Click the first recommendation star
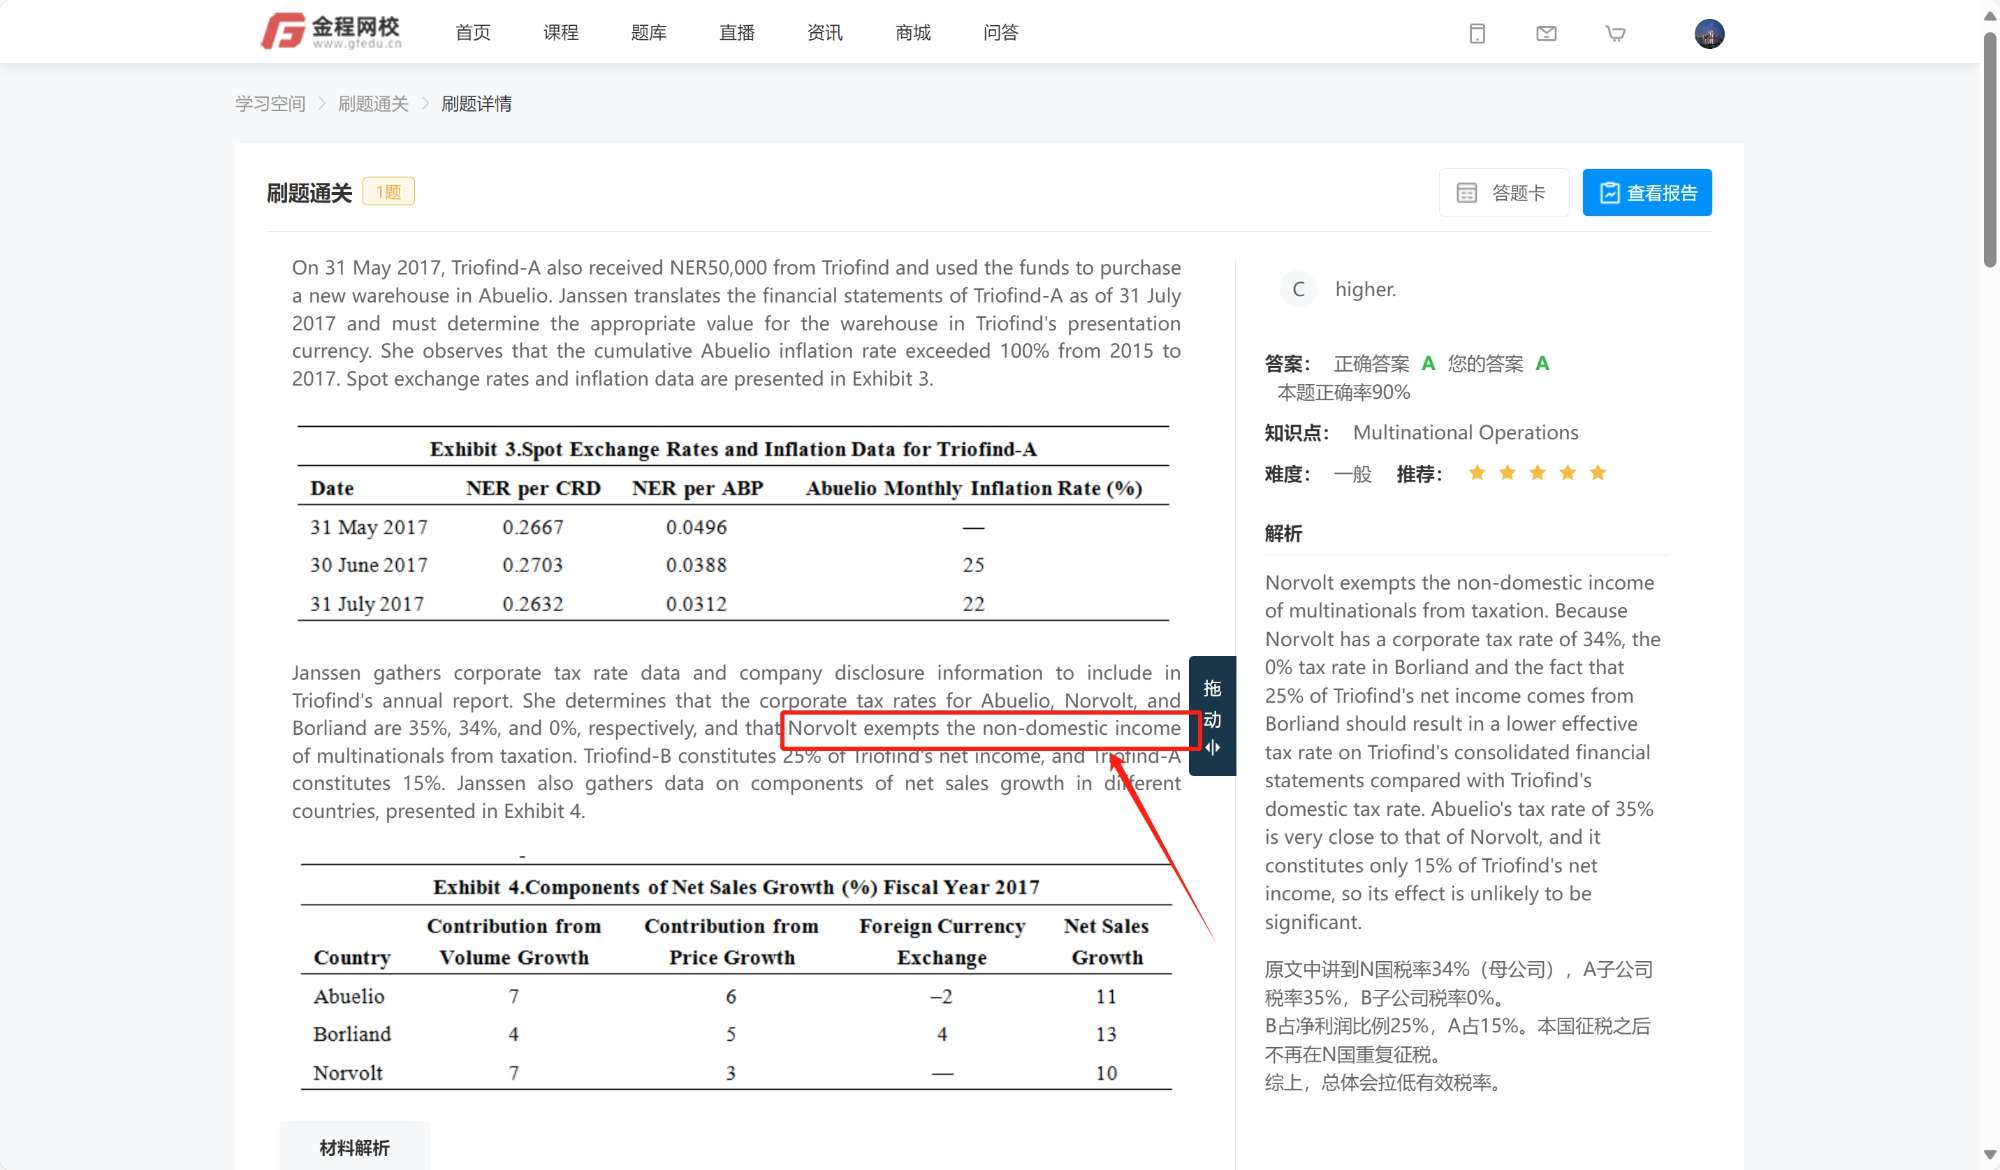 tap(1477, 473)
